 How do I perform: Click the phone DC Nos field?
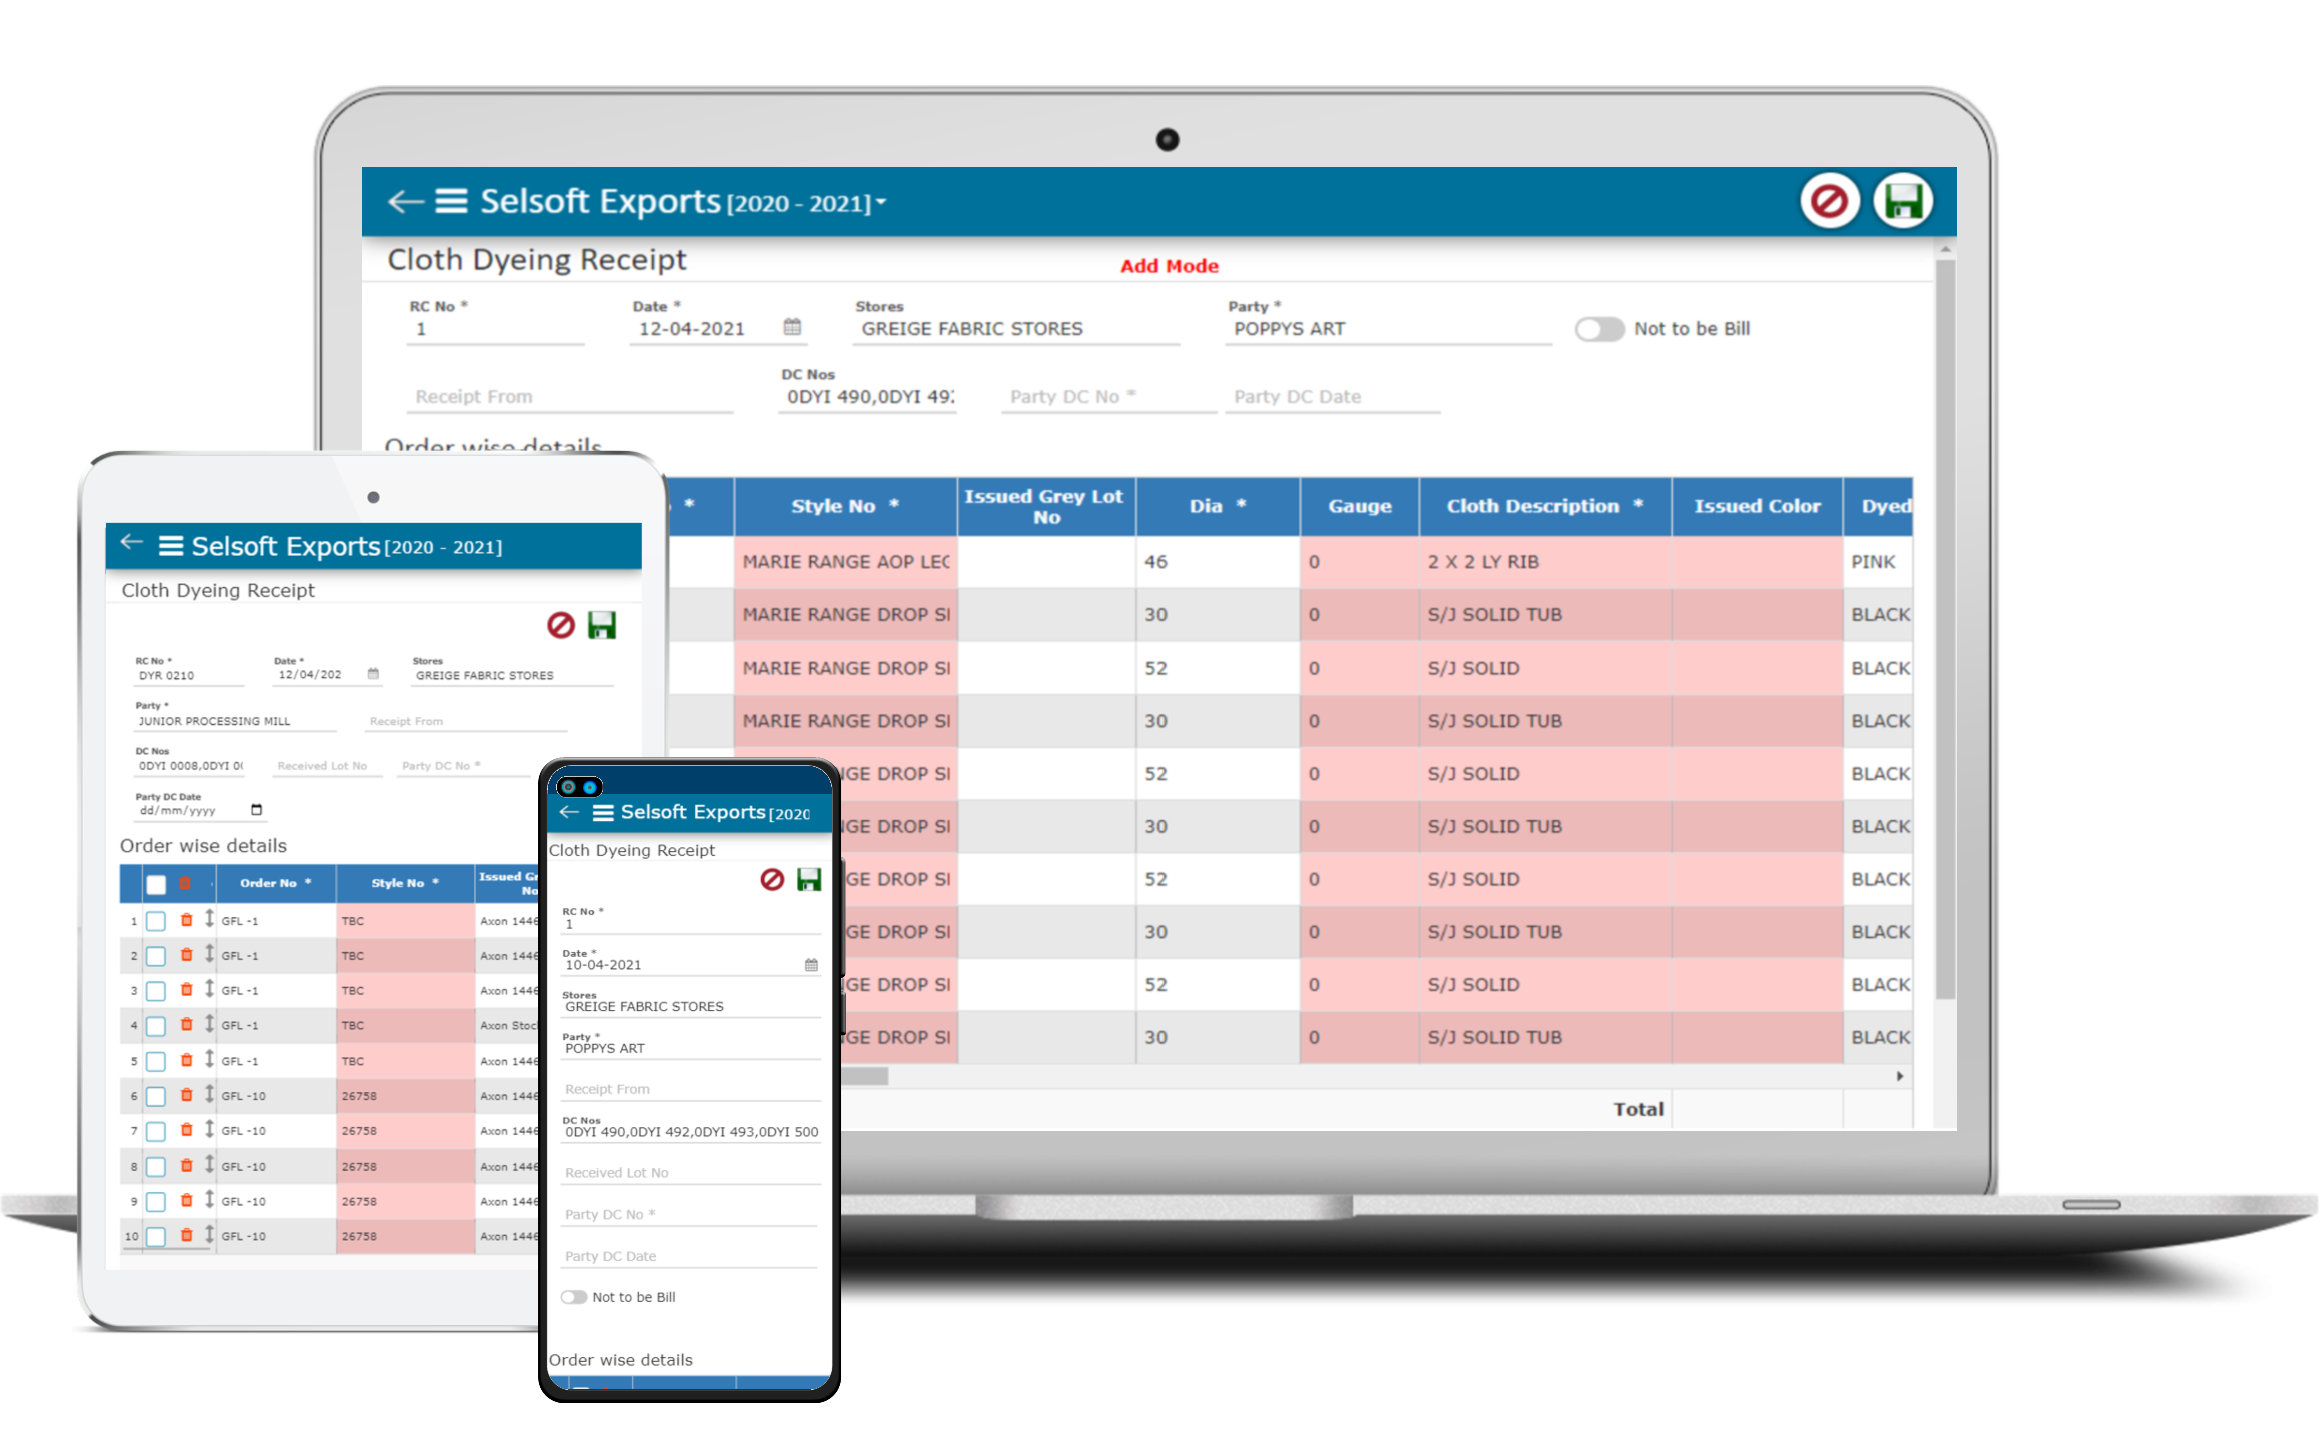690,1132
